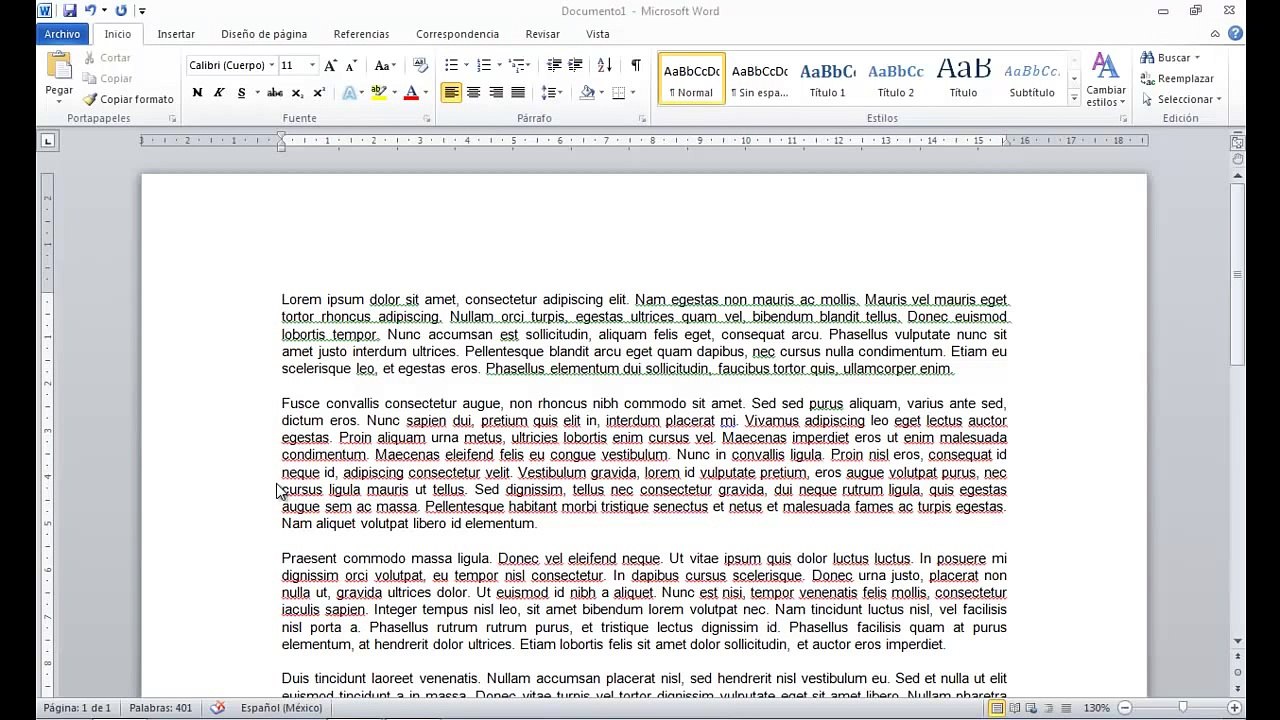Viewport: 1280px width, 720px height.
Task: Toggle right text alignment
Action: coord(496,93)
